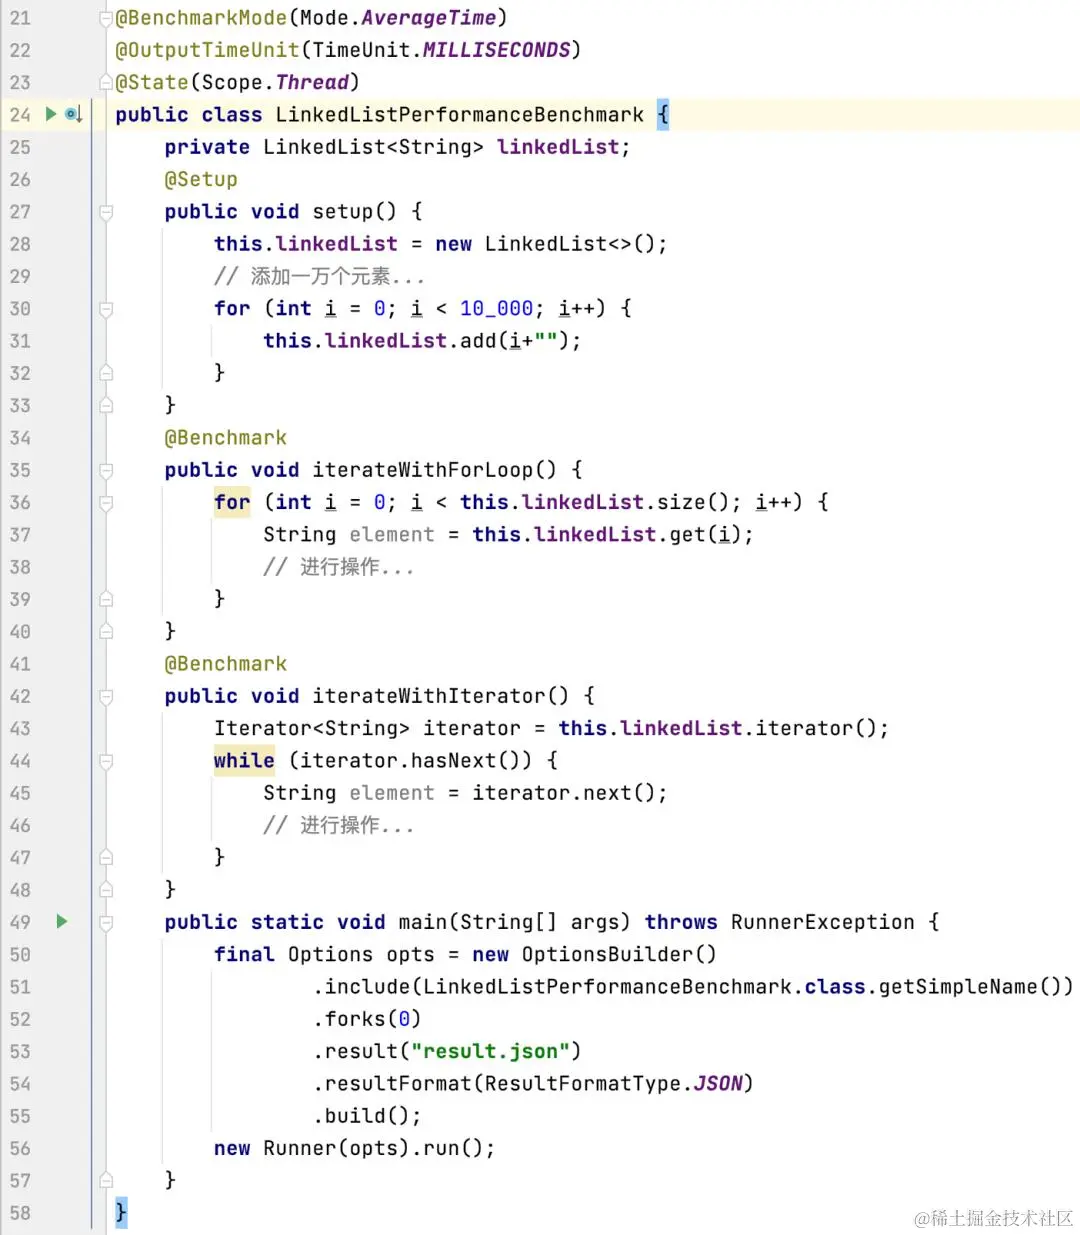Collapse while loop fold on line 44
The image size is (1080, 1235).
tap(106, 761)
